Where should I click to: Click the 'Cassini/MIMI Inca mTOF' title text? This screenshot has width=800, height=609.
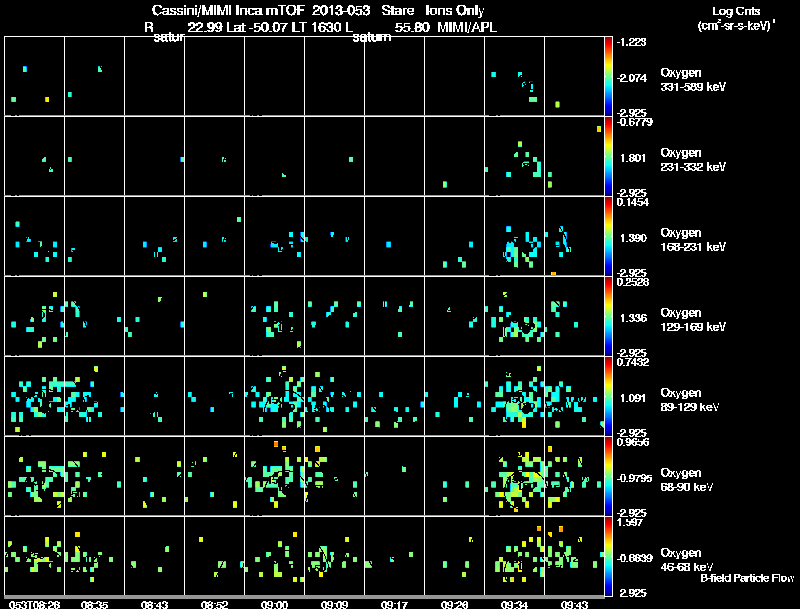pos(228,11)
